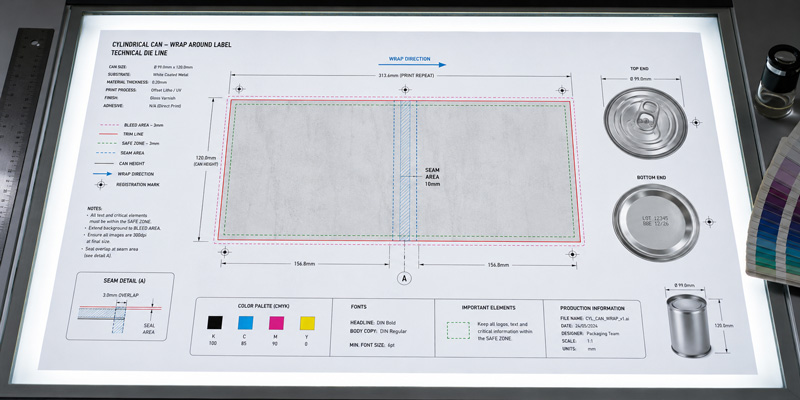The image size is (800, 400).
Task: Click the 'BOTTOM END' label
Action: 654,178
